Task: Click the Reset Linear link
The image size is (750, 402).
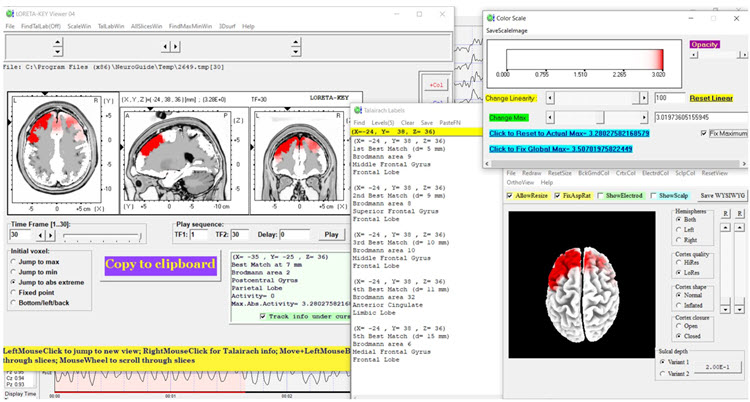Action: point(713,98)
